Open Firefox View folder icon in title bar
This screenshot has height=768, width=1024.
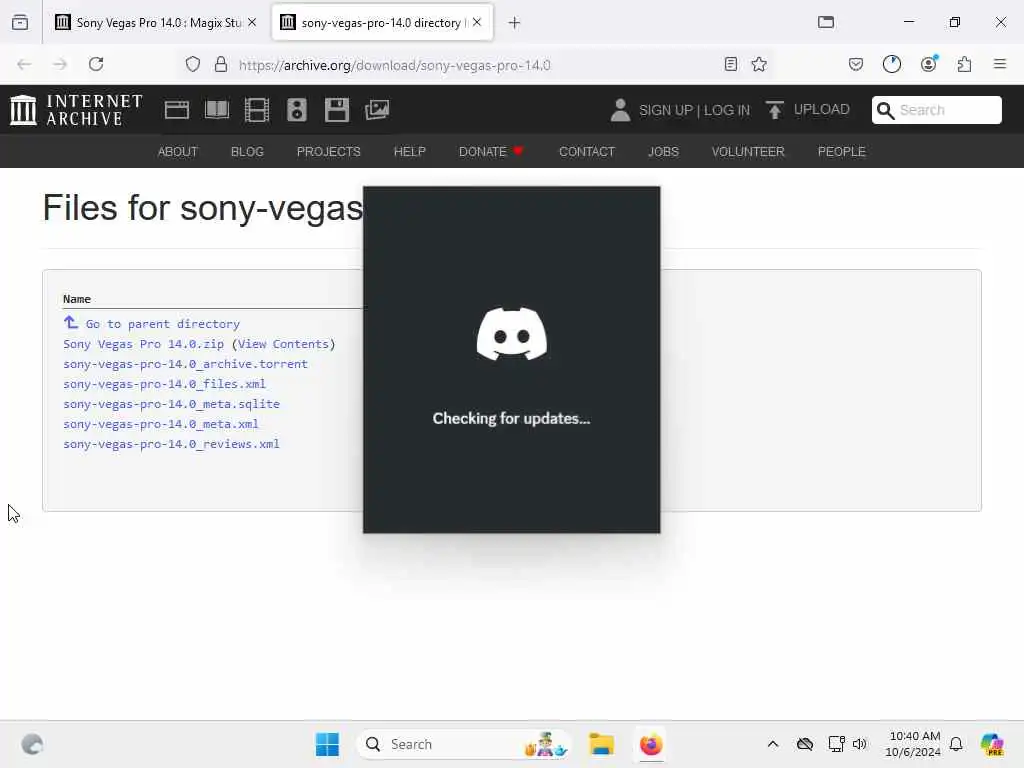point(826,22)
